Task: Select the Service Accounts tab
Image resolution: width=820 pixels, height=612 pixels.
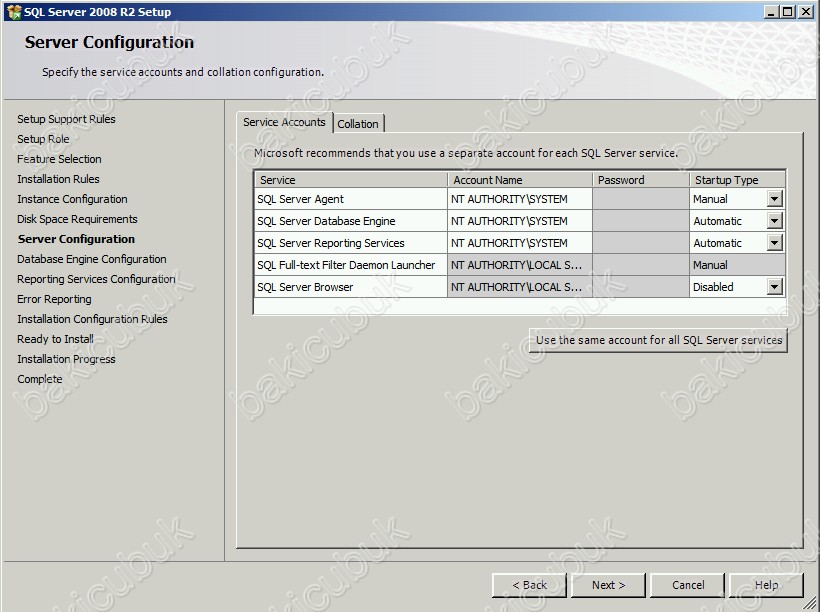Action: pos(284,122)
